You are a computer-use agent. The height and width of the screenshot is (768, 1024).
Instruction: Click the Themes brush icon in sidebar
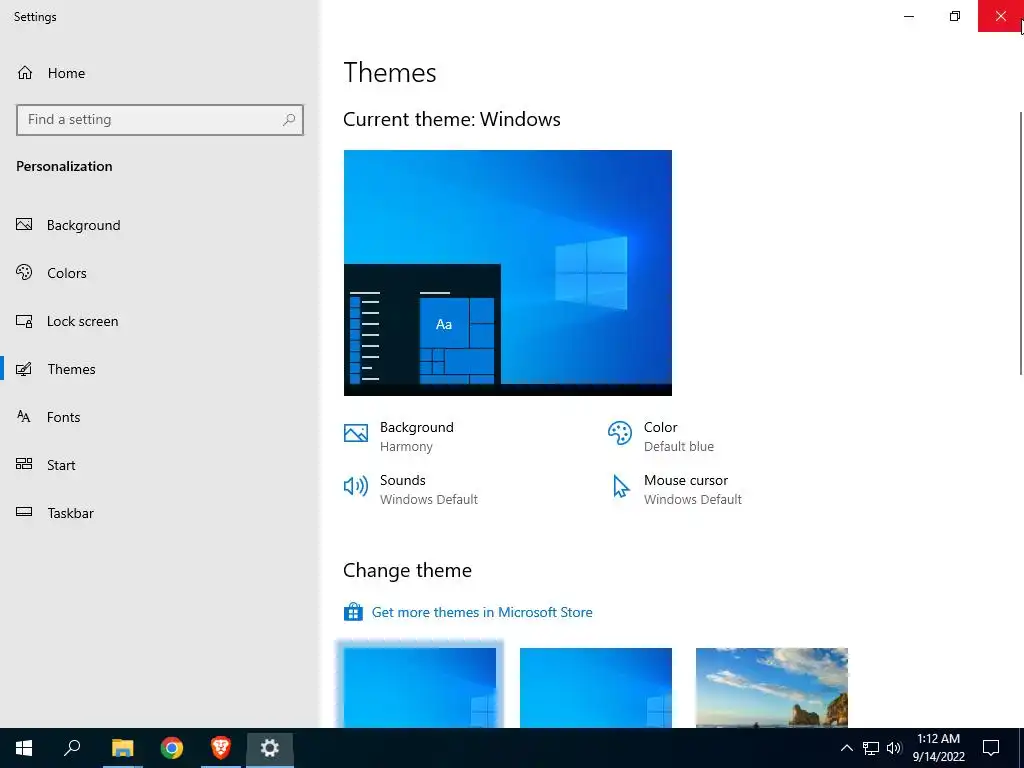pos(24,369)
